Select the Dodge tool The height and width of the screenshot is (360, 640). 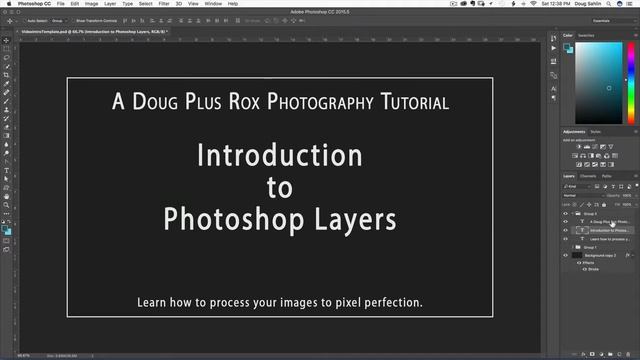(x=6, y=153)
